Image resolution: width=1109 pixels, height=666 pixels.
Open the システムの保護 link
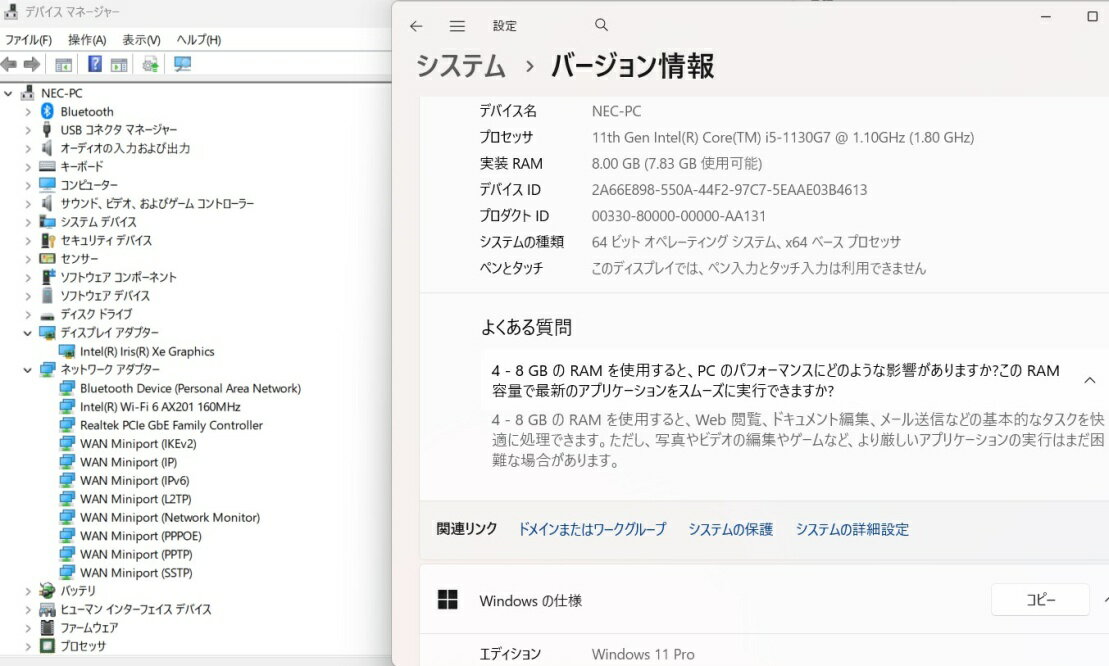tap(730, 530)
